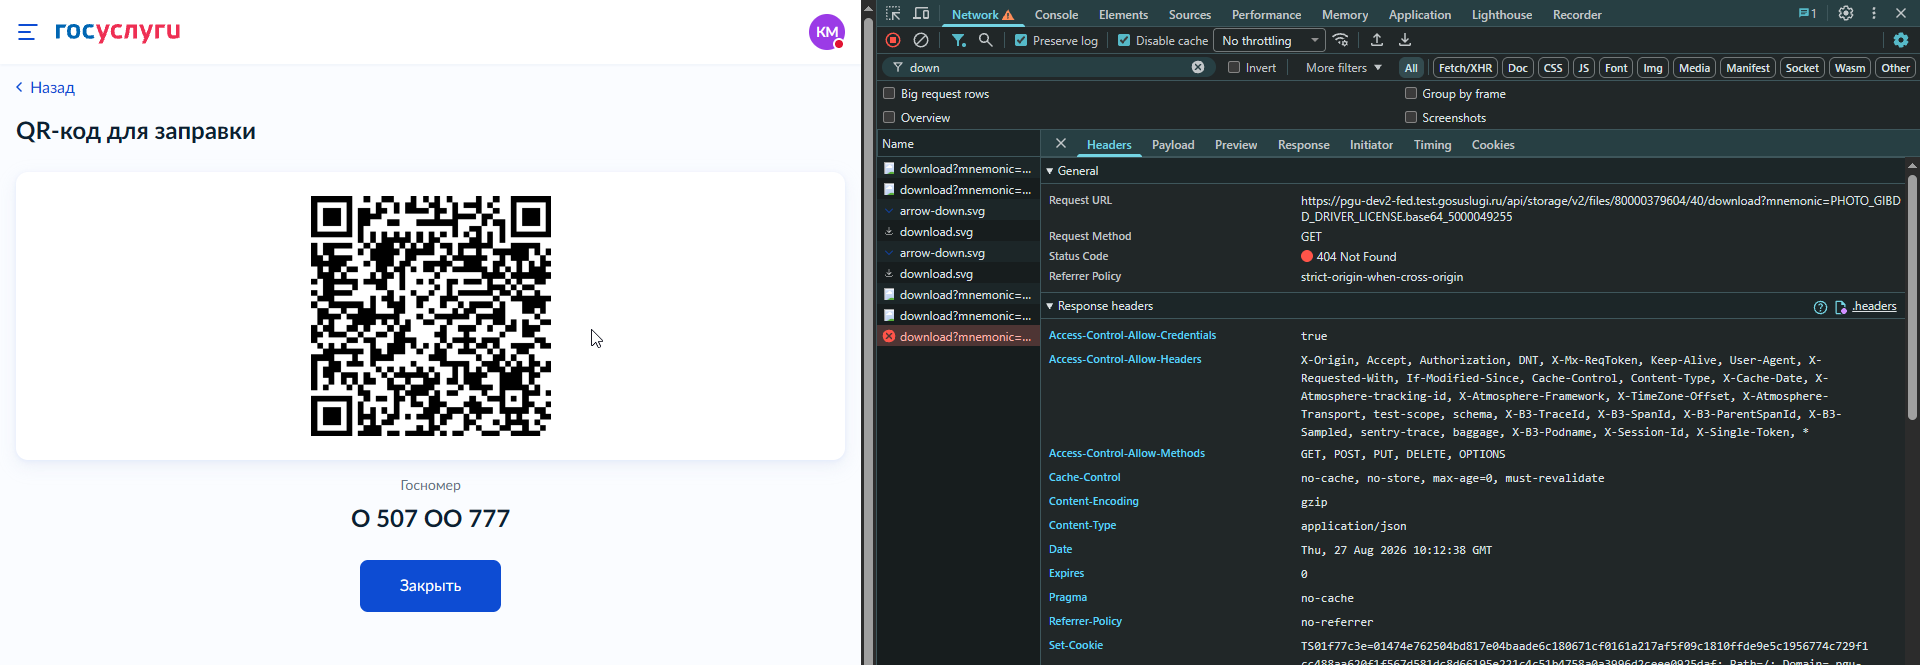Click the header overrides file icon
The height and width of the screenshot is (665, 1920).
coord(1841,307)
